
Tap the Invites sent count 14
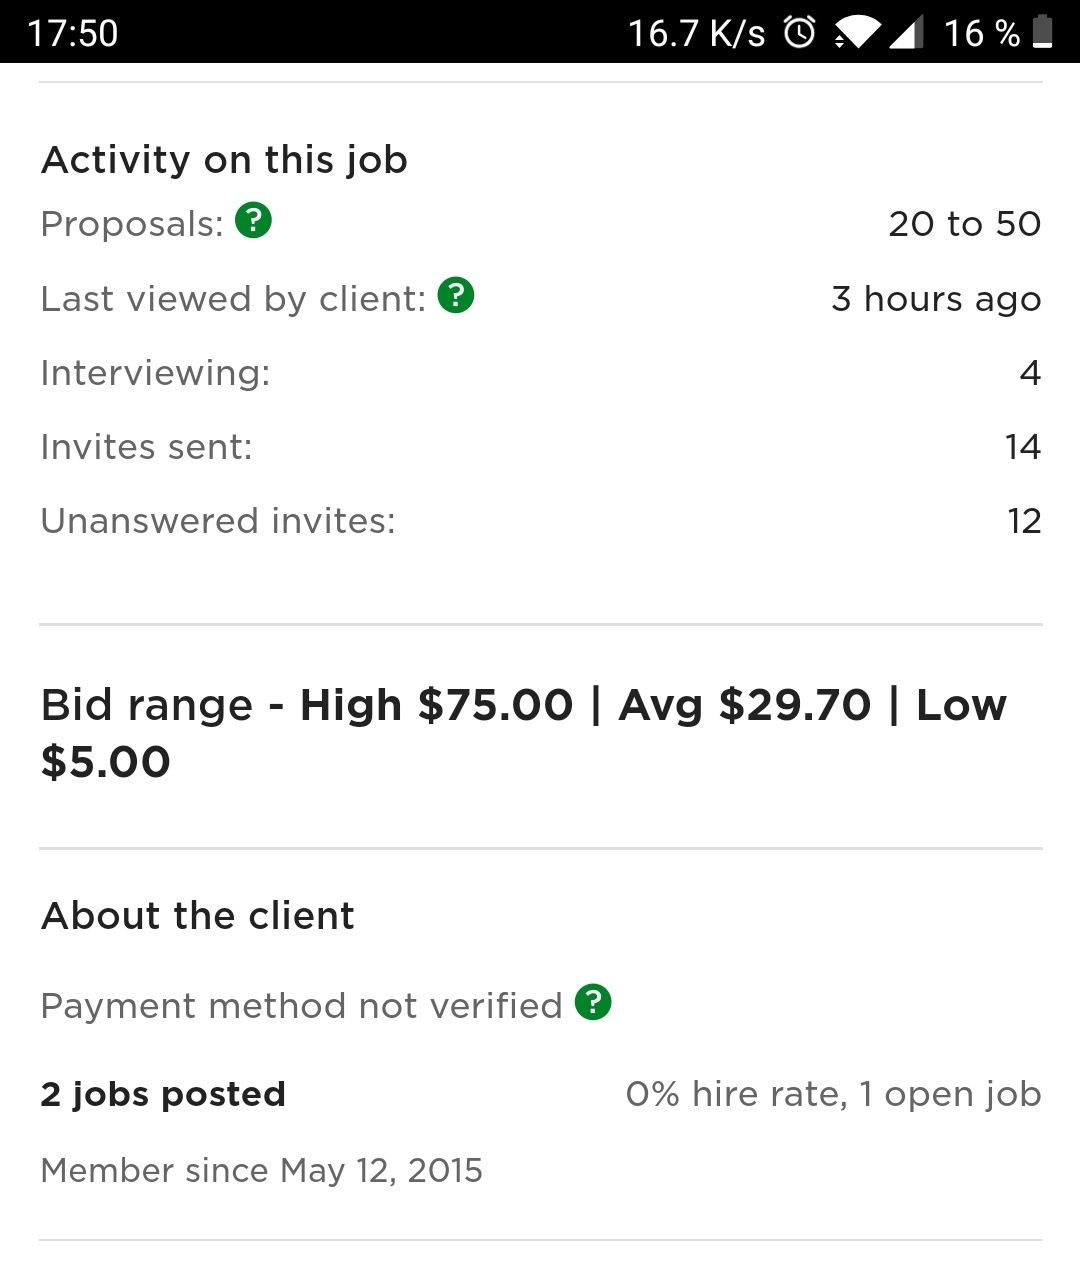pyautogui.click(x=1023, y=447)
